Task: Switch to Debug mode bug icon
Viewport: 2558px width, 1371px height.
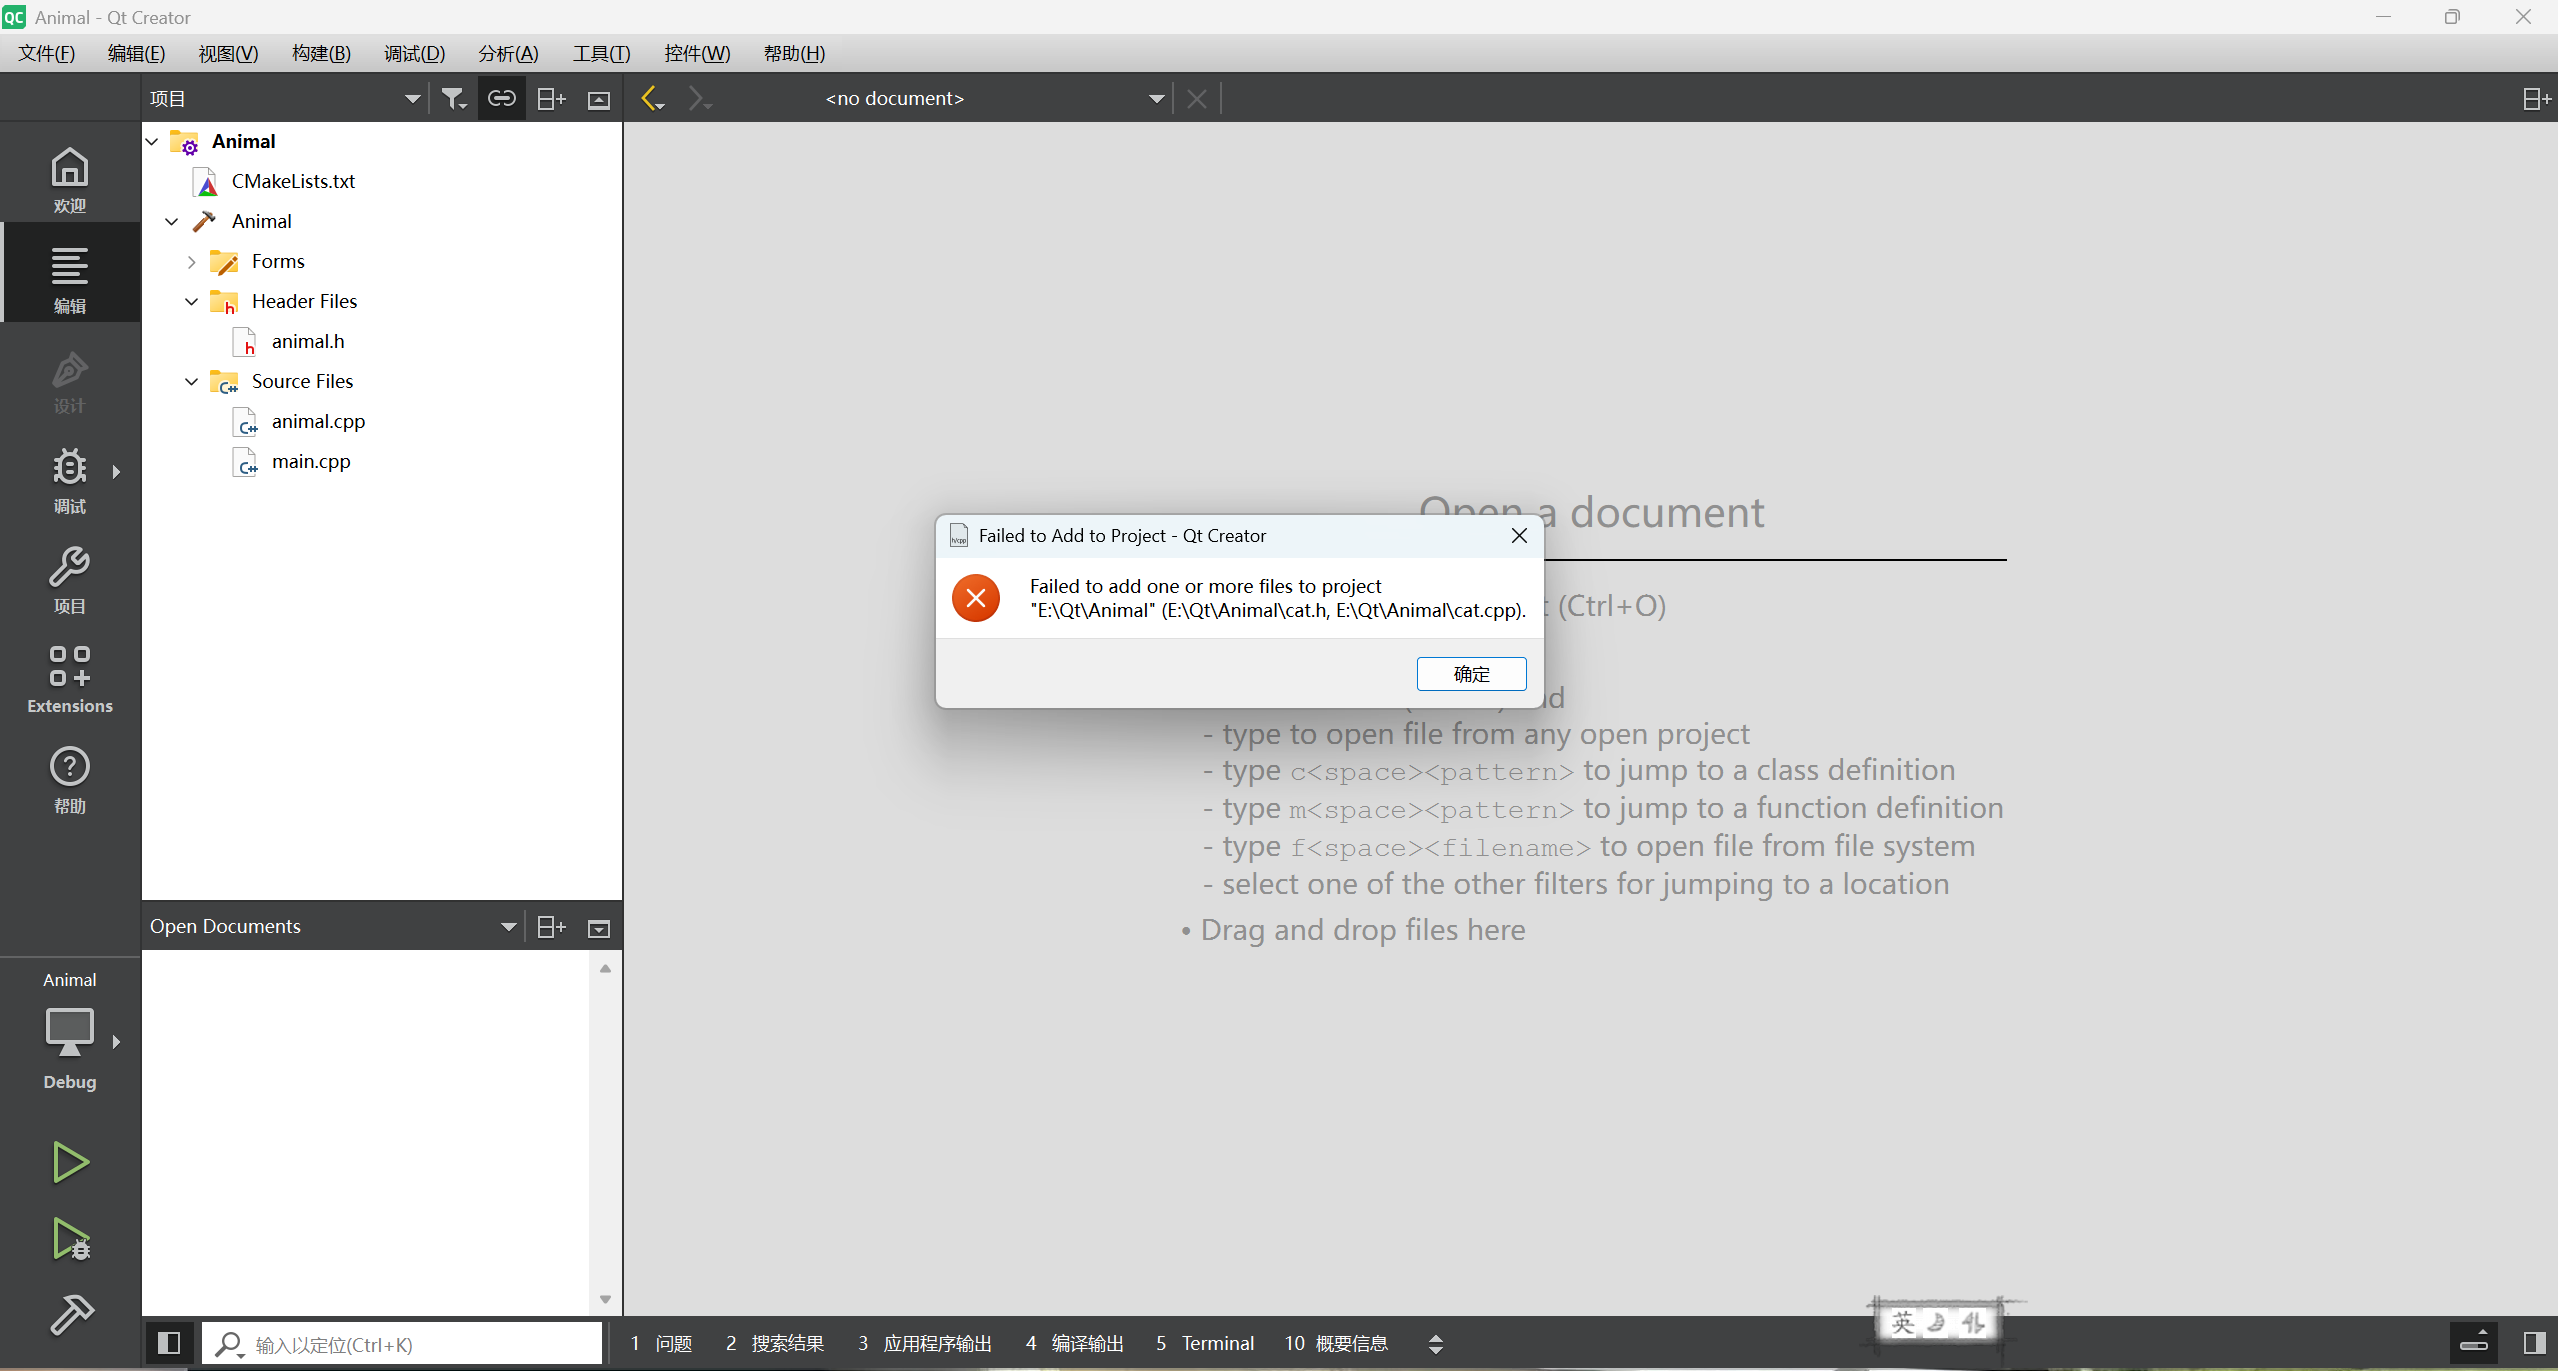Action: click(x=69, y=478)
